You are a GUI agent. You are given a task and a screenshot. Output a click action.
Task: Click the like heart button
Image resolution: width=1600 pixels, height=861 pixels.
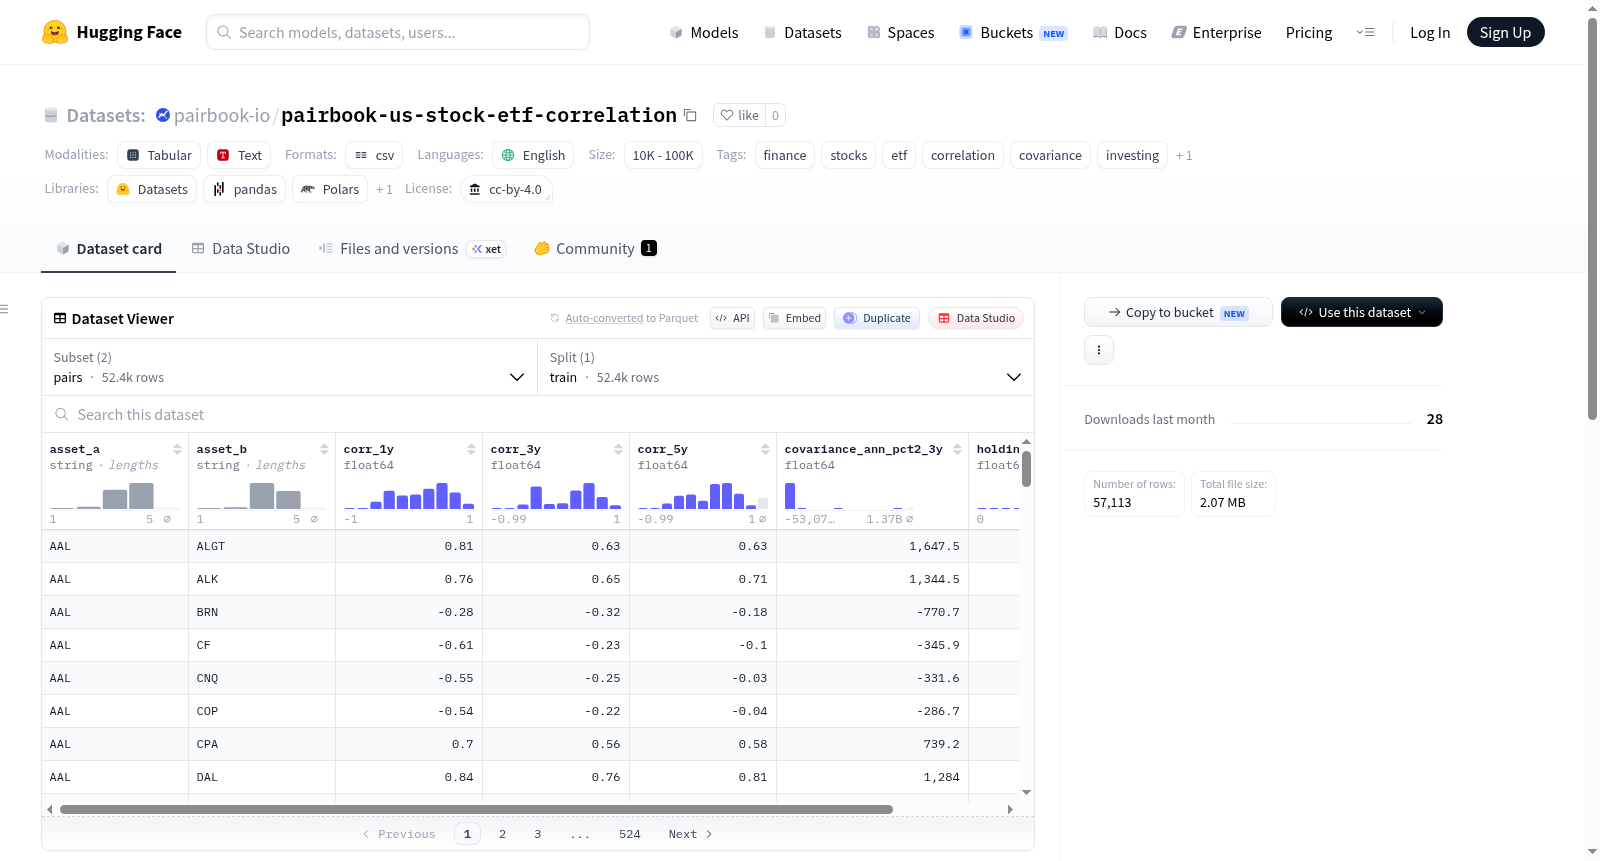(740, 115)
